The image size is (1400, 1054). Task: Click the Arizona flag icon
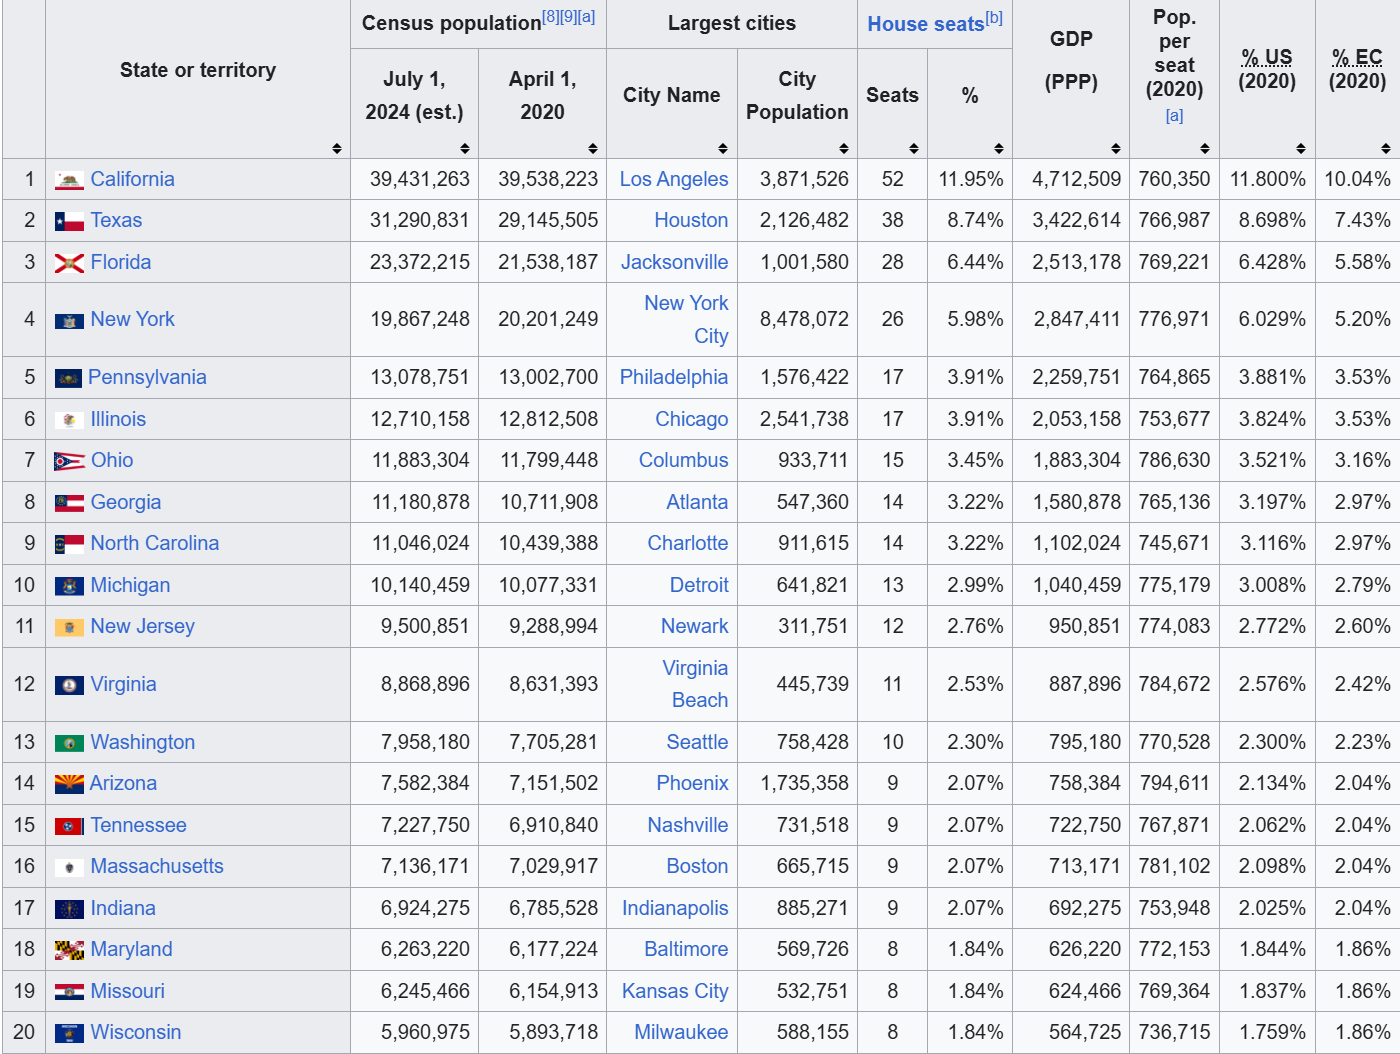[x=69, y=784]
